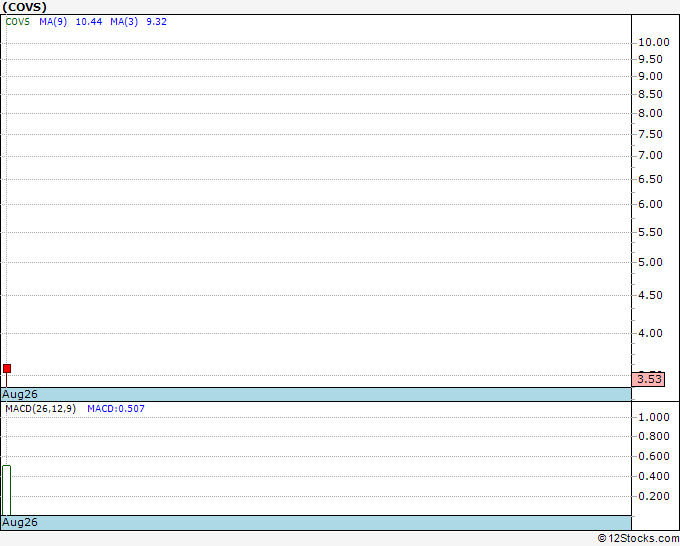Click the 7.00 price axis label
The image size is (680, 546).
point(650,155)
